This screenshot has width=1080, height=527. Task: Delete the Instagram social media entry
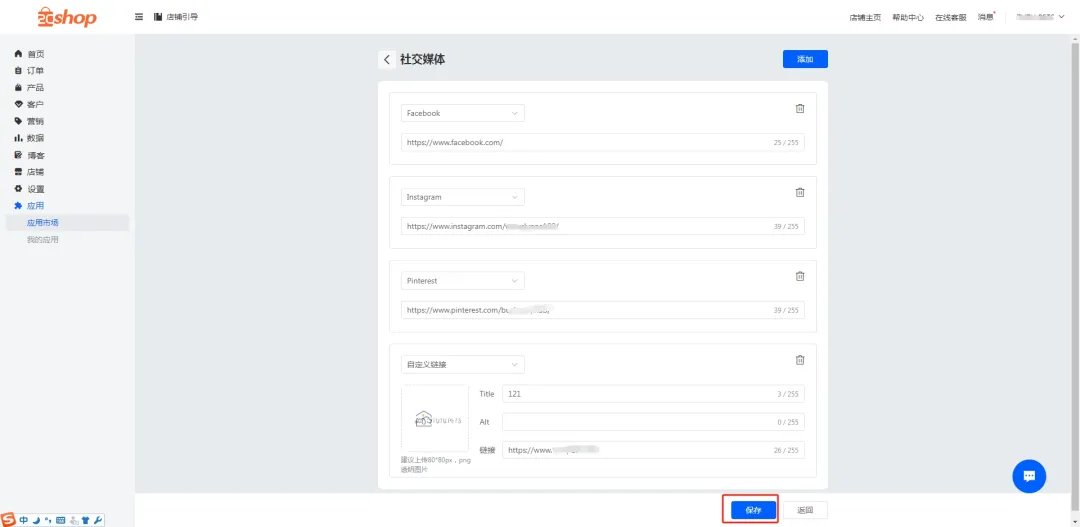800,192
